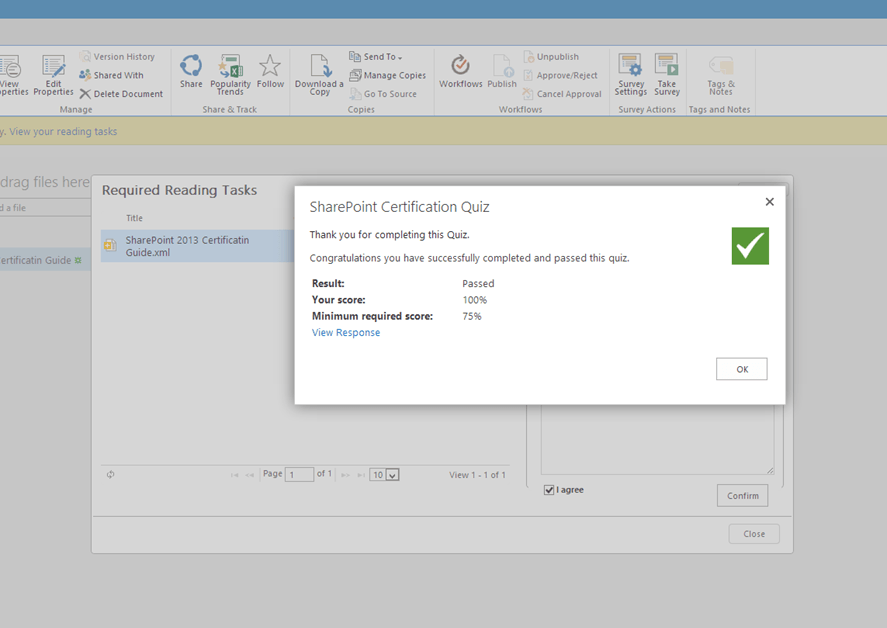Screen dimensions: 887x628
Task: Open the rows-per-page dropdown showing 10
Action: (x=385, y=475)
